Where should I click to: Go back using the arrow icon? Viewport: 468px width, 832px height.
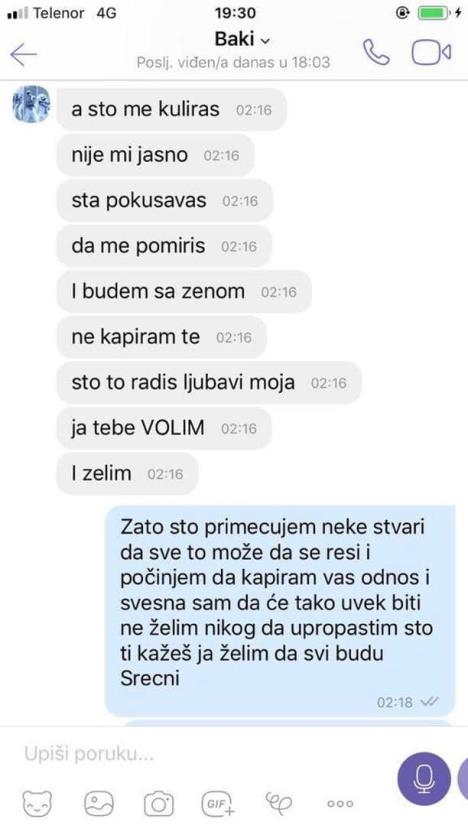pos(24,54)
